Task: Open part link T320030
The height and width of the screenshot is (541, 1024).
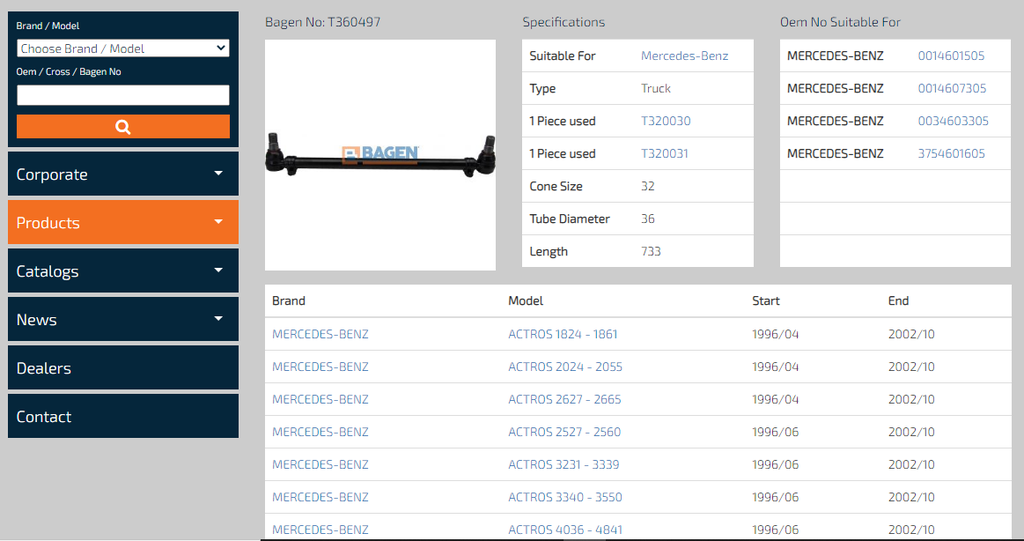Action: point(665,121)
